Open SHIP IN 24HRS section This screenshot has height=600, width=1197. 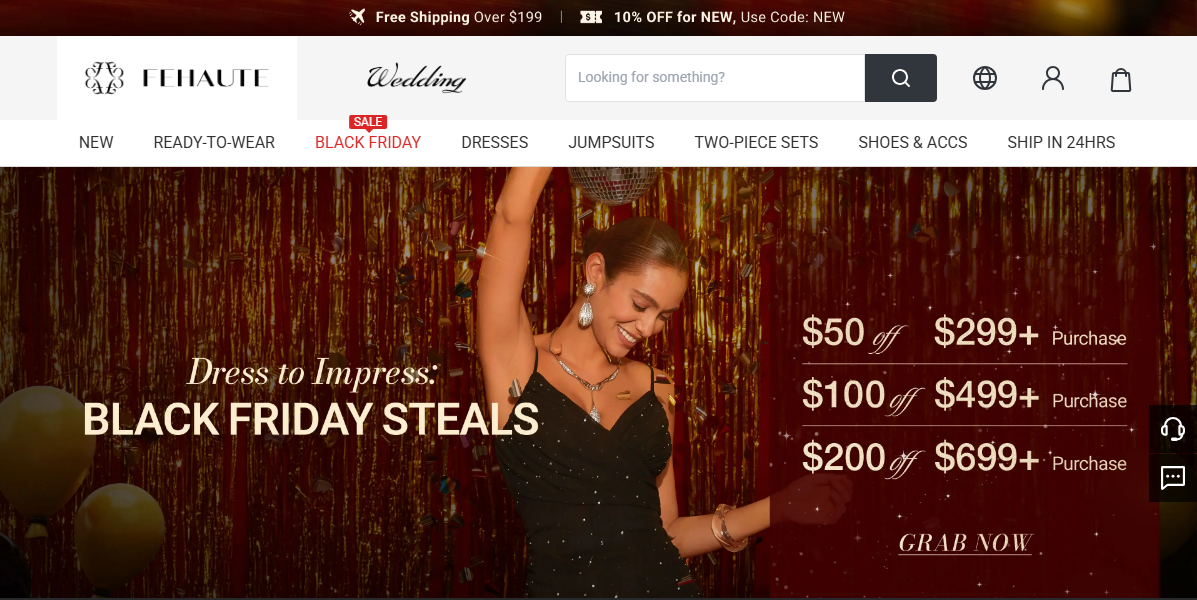[x=1061, y=142]
